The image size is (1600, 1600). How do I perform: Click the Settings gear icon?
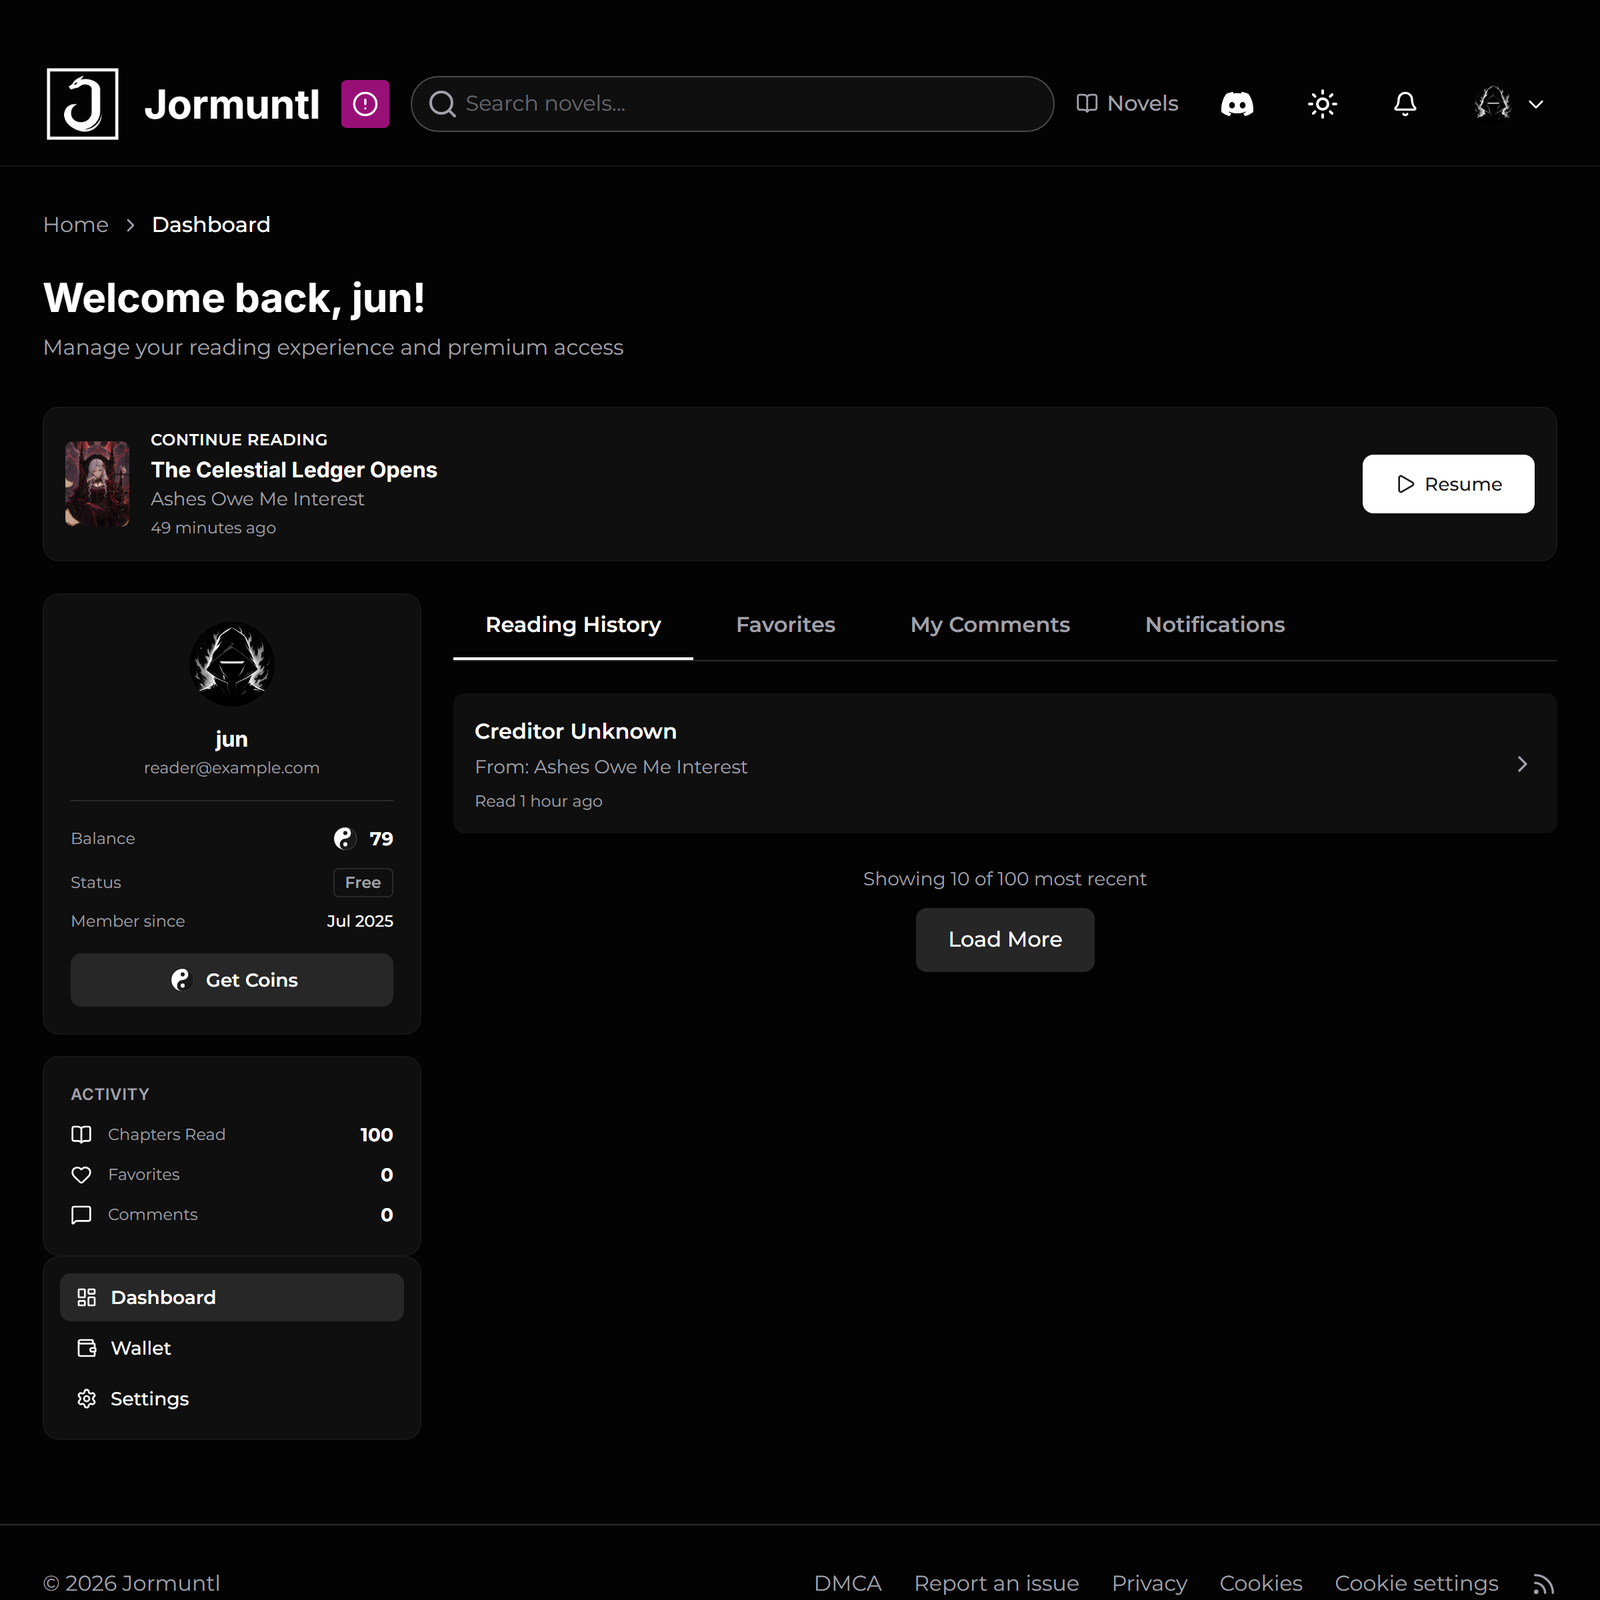click(x=87, y=1399)
